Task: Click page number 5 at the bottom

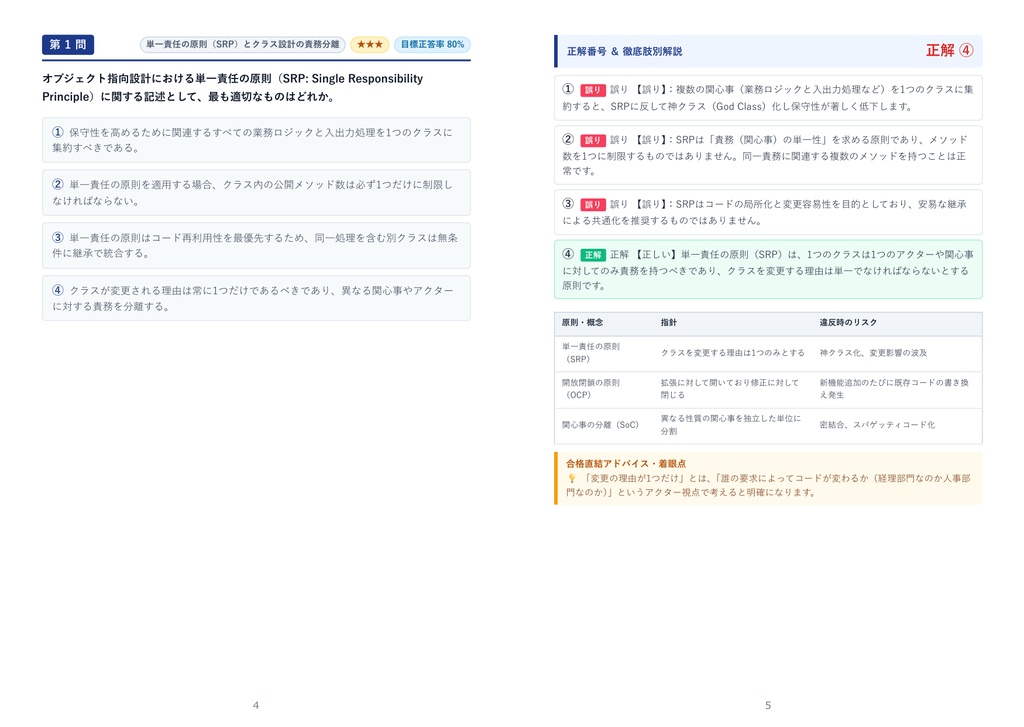Action: (768, 705)
